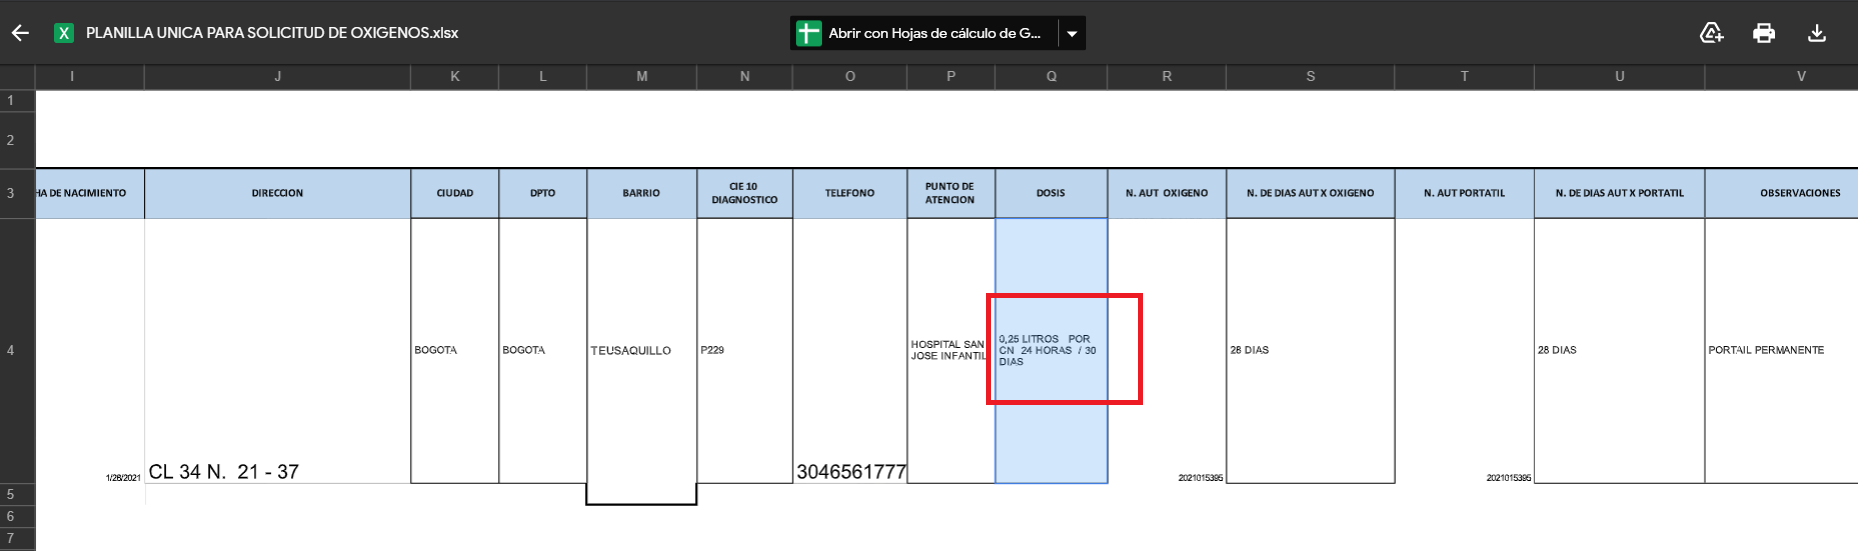Click the DOSIS header cell
The width and height of the screenshot is (1858, 551).
(1051, 193)
